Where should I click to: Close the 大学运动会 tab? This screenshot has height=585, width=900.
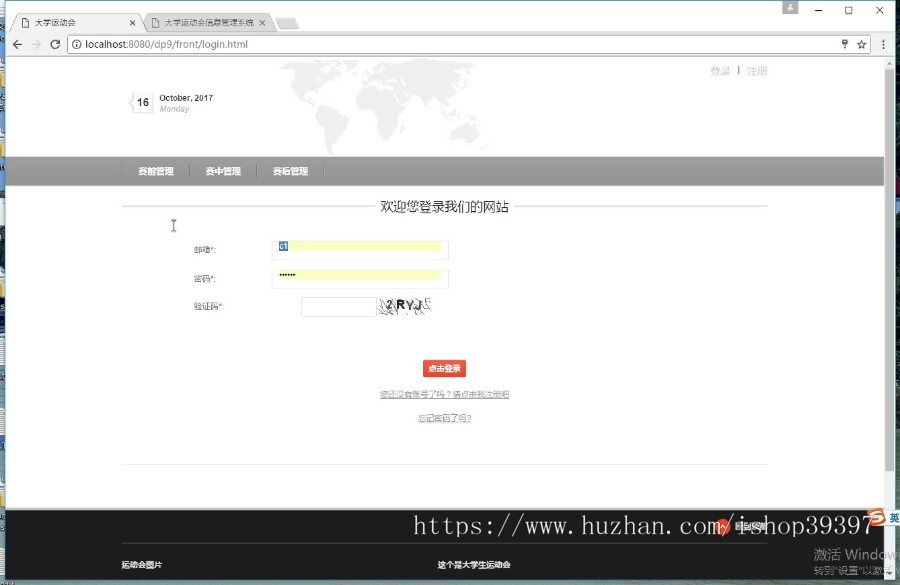(x=133, y=23)
